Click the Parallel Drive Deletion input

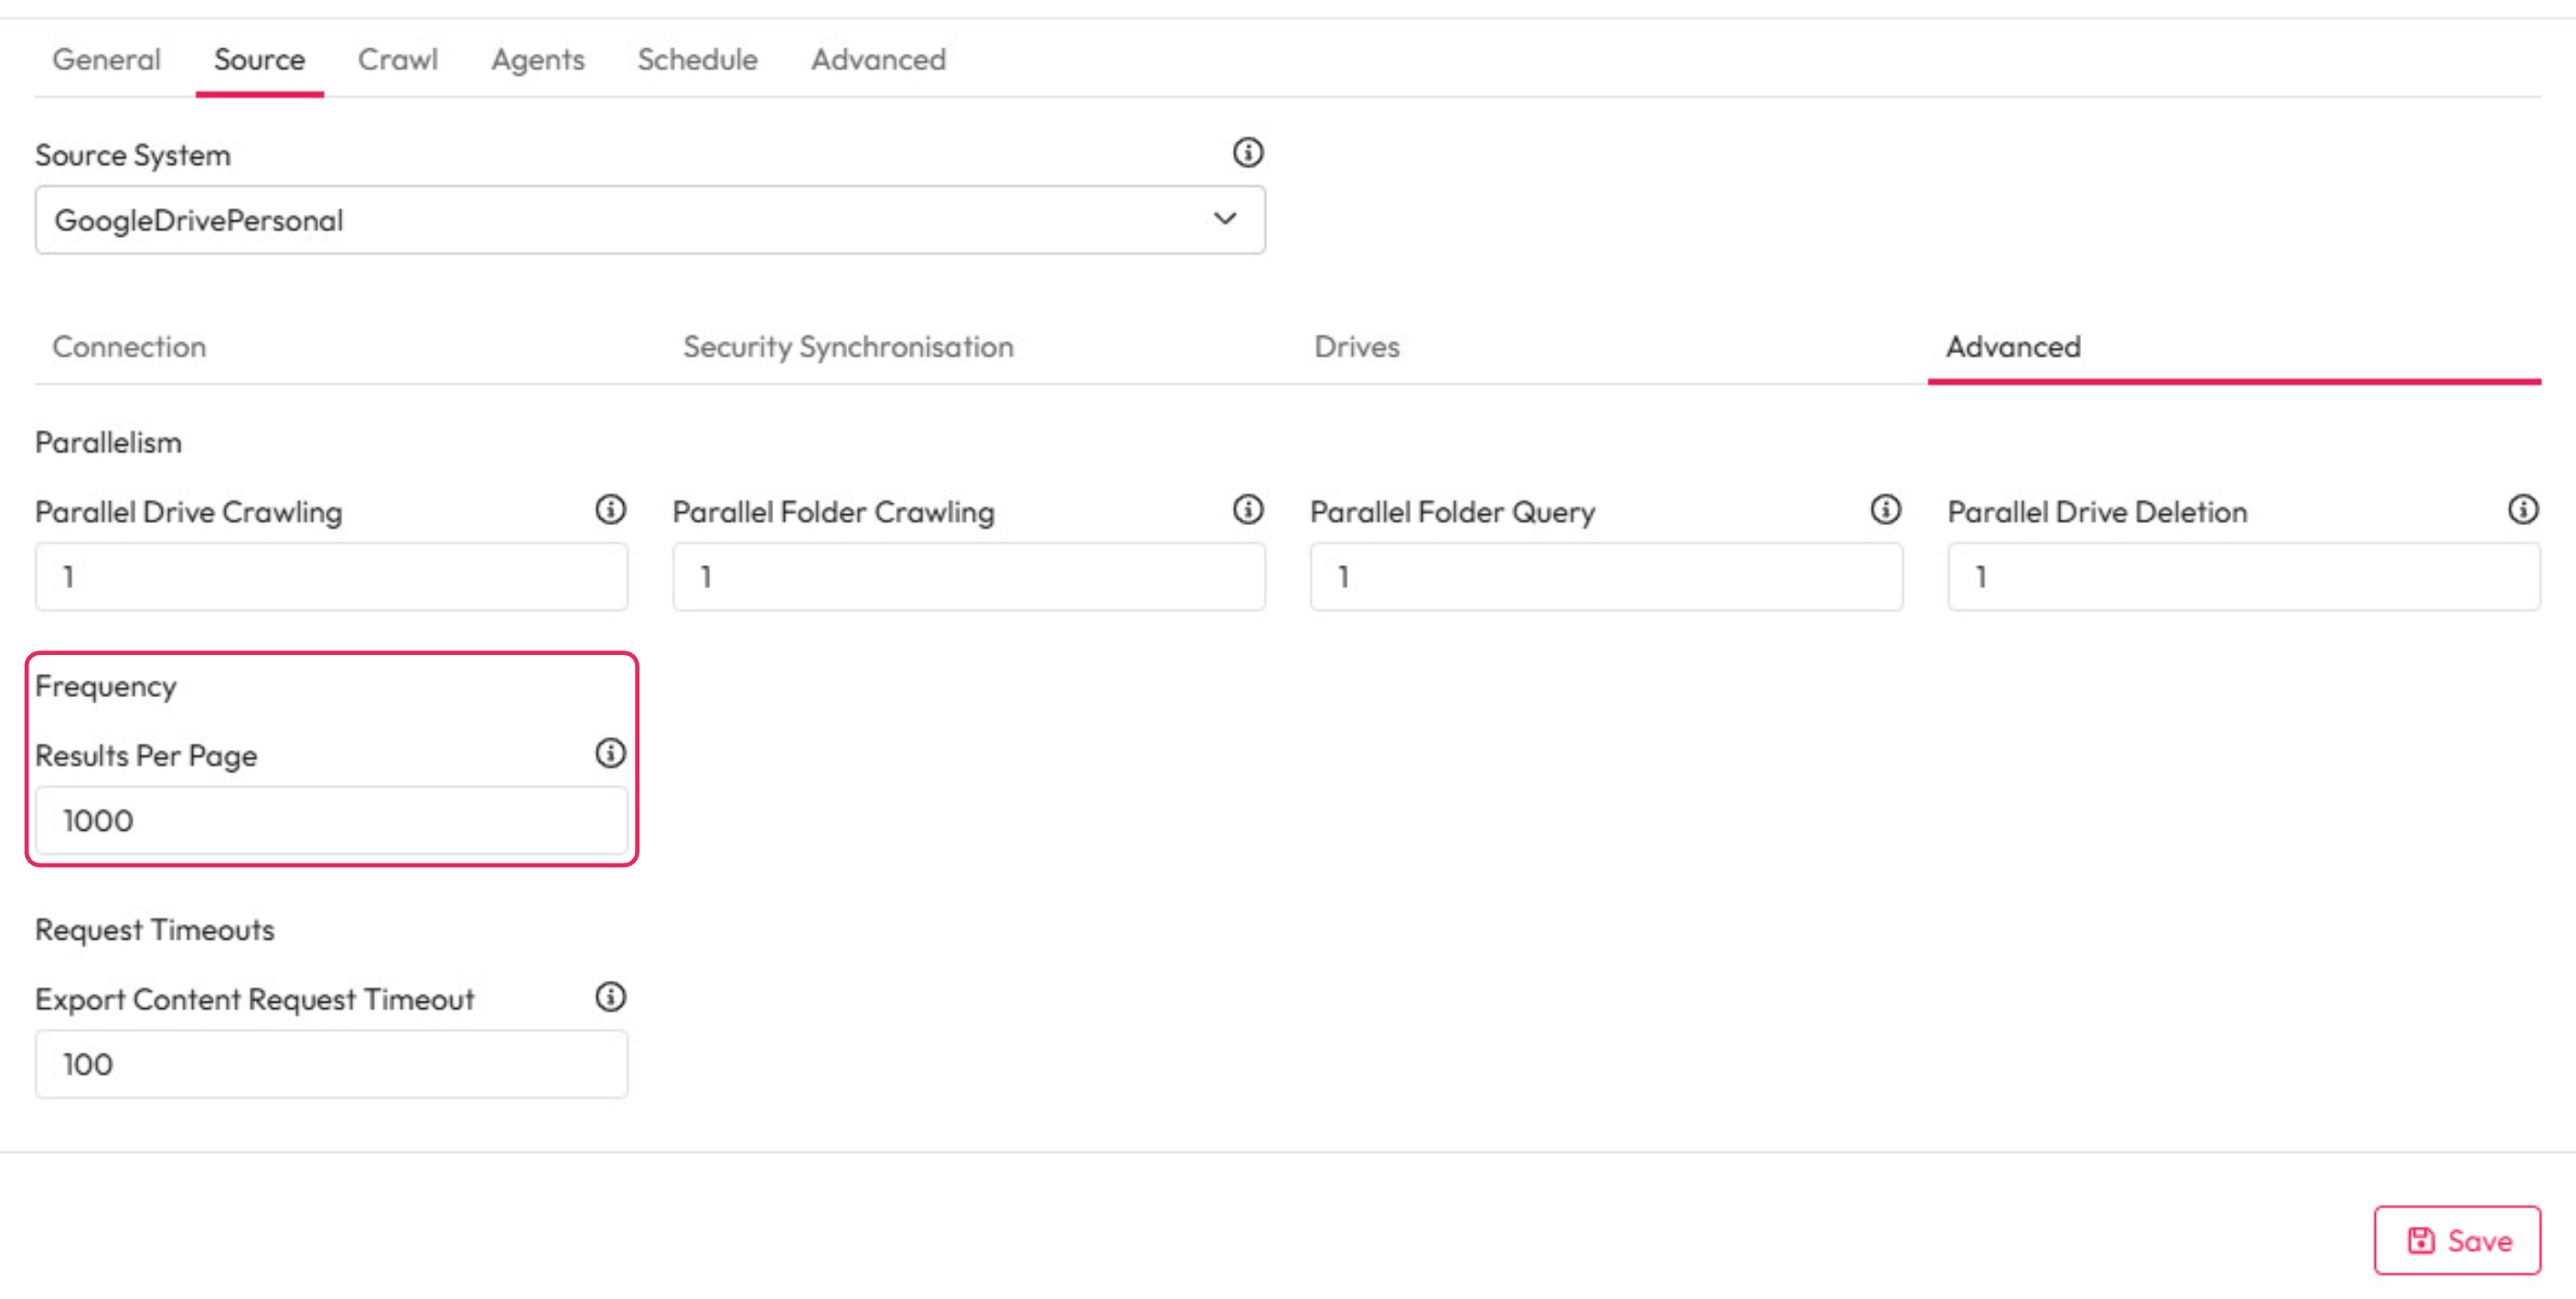tap(2243, 577)
